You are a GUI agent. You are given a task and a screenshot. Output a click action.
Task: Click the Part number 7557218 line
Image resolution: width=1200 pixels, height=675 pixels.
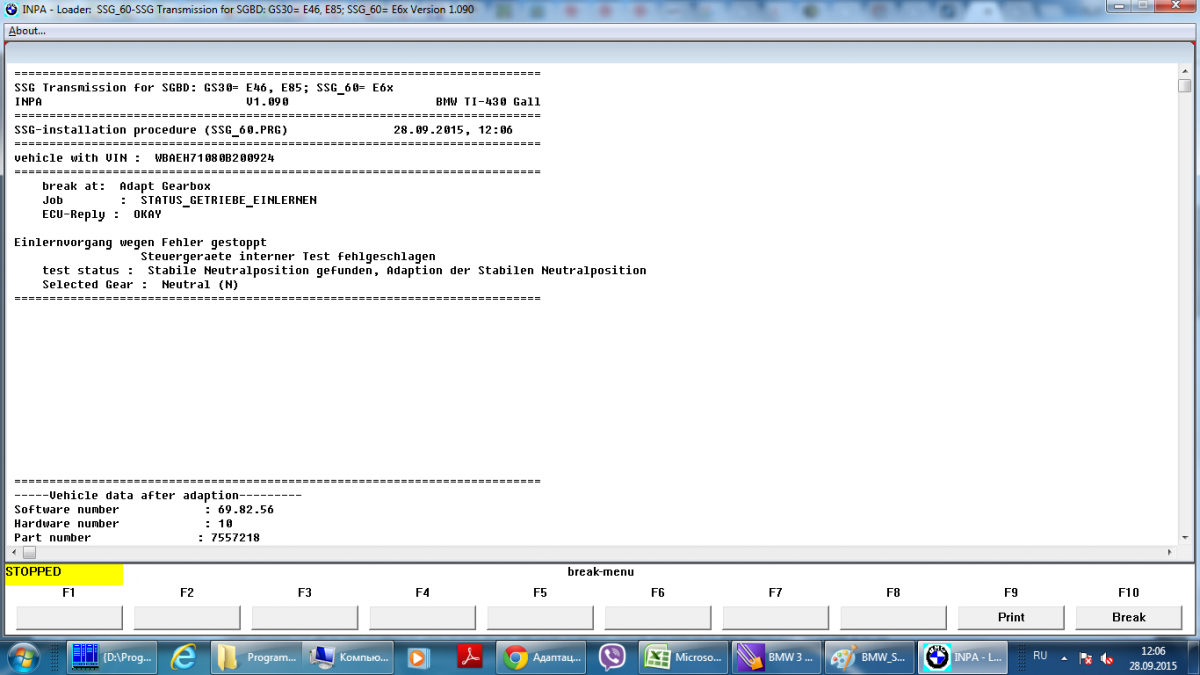tap(137, 537)
